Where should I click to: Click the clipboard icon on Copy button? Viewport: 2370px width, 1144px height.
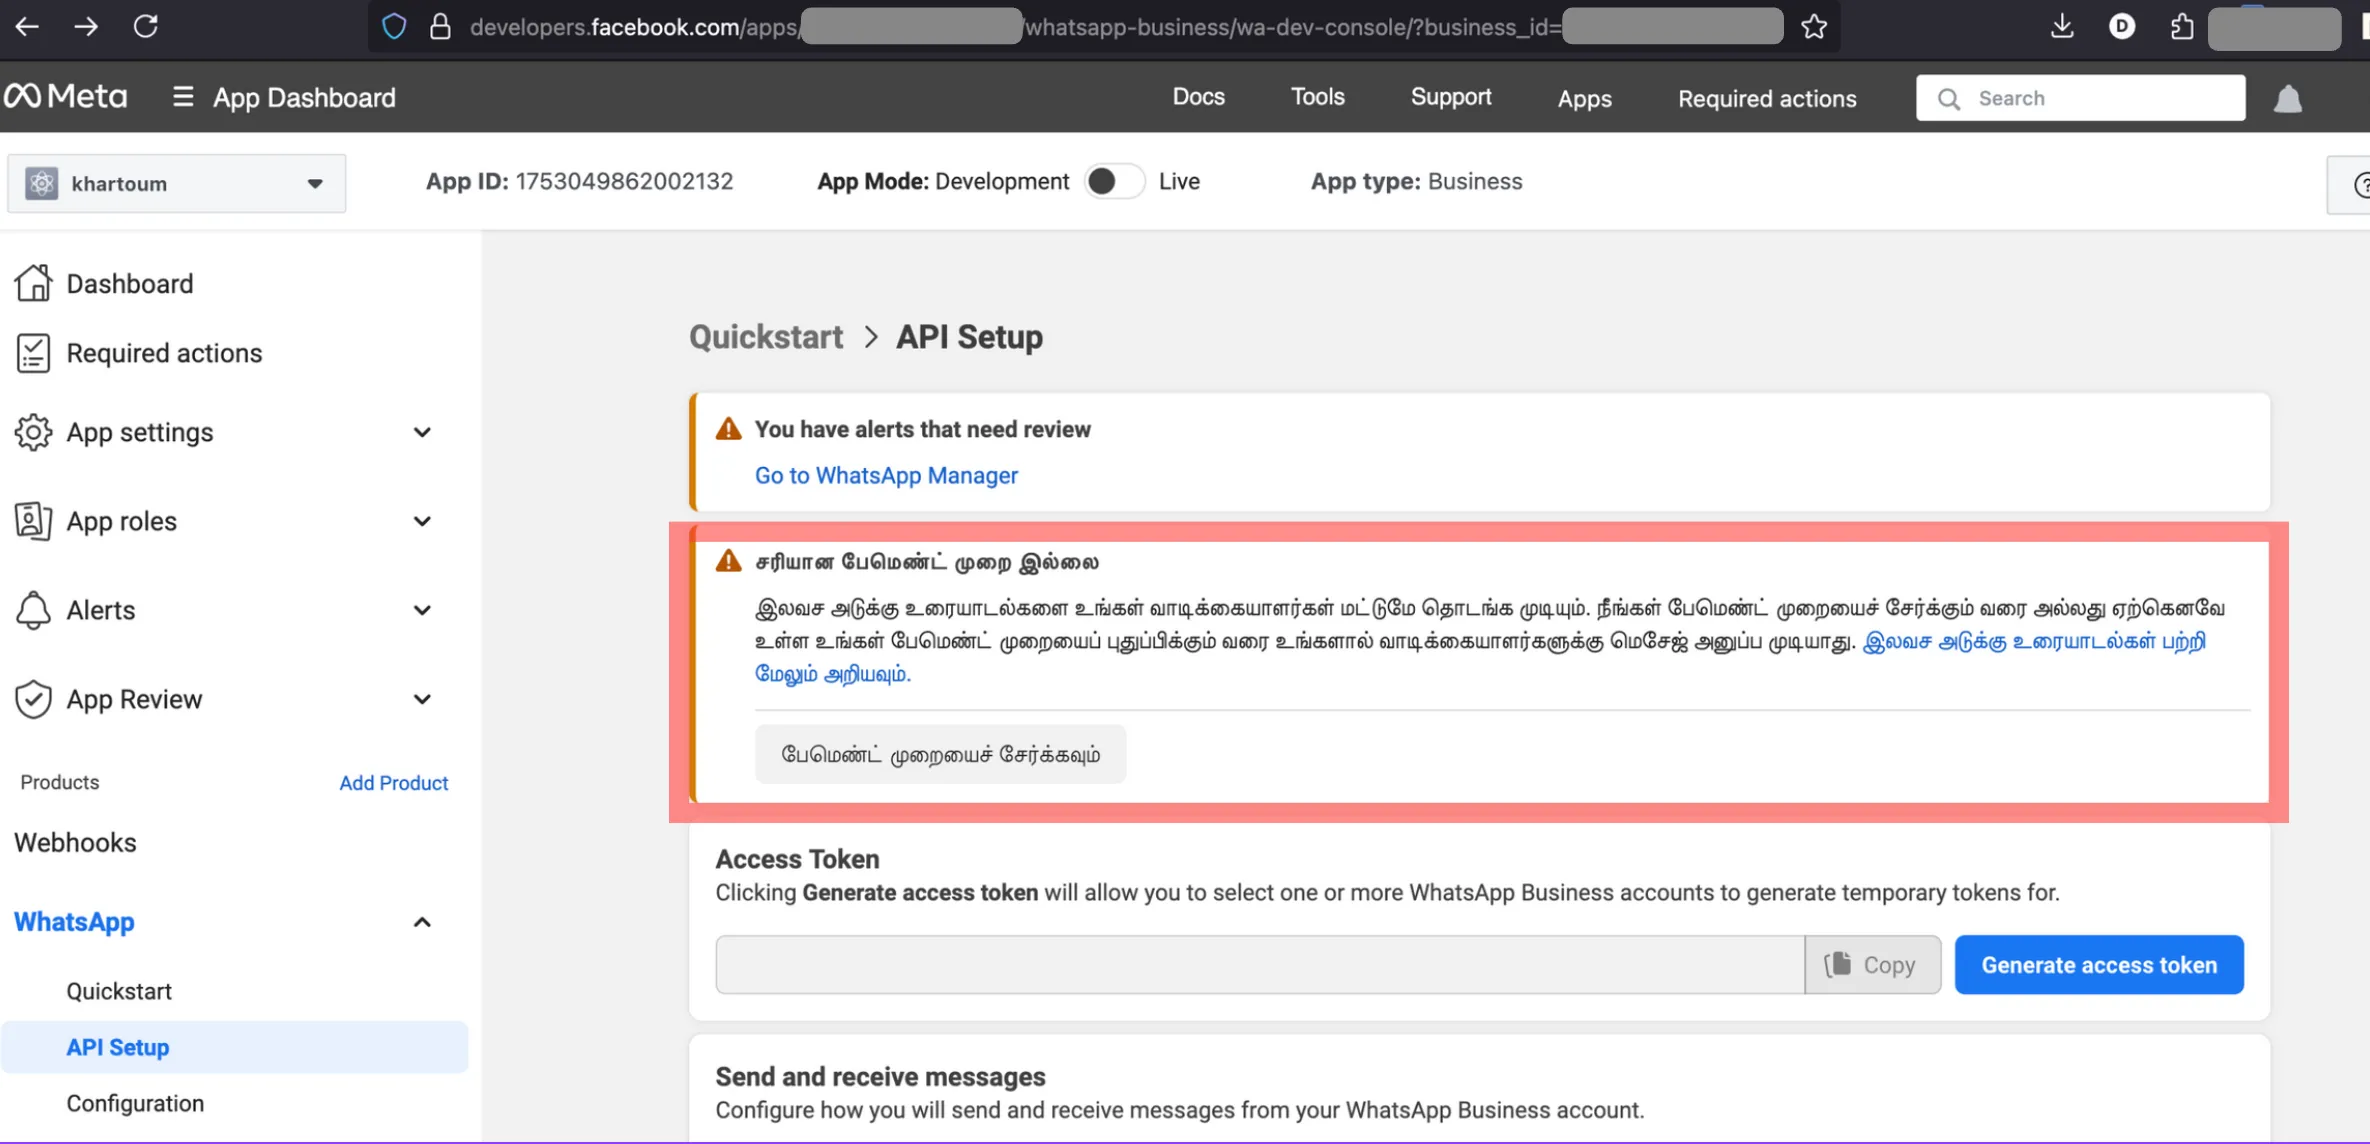pos(1838,964)
